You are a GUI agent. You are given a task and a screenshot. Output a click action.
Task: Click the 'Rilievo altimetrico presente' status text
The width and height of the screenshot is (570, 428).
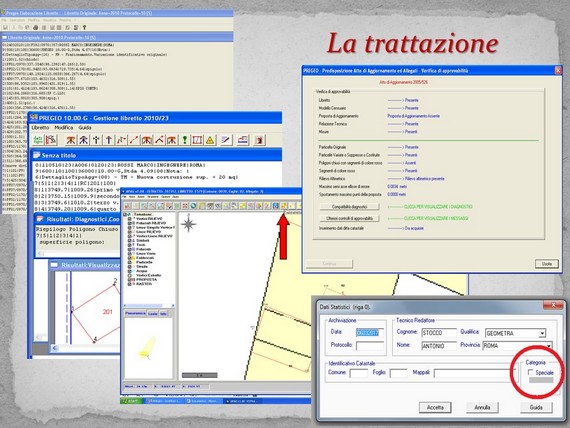425,179
